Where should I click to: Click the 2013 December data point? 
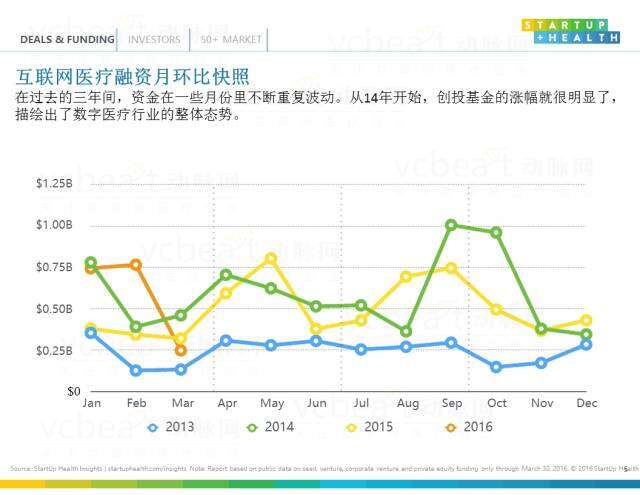pyautogui.click(x=586, y=344)
